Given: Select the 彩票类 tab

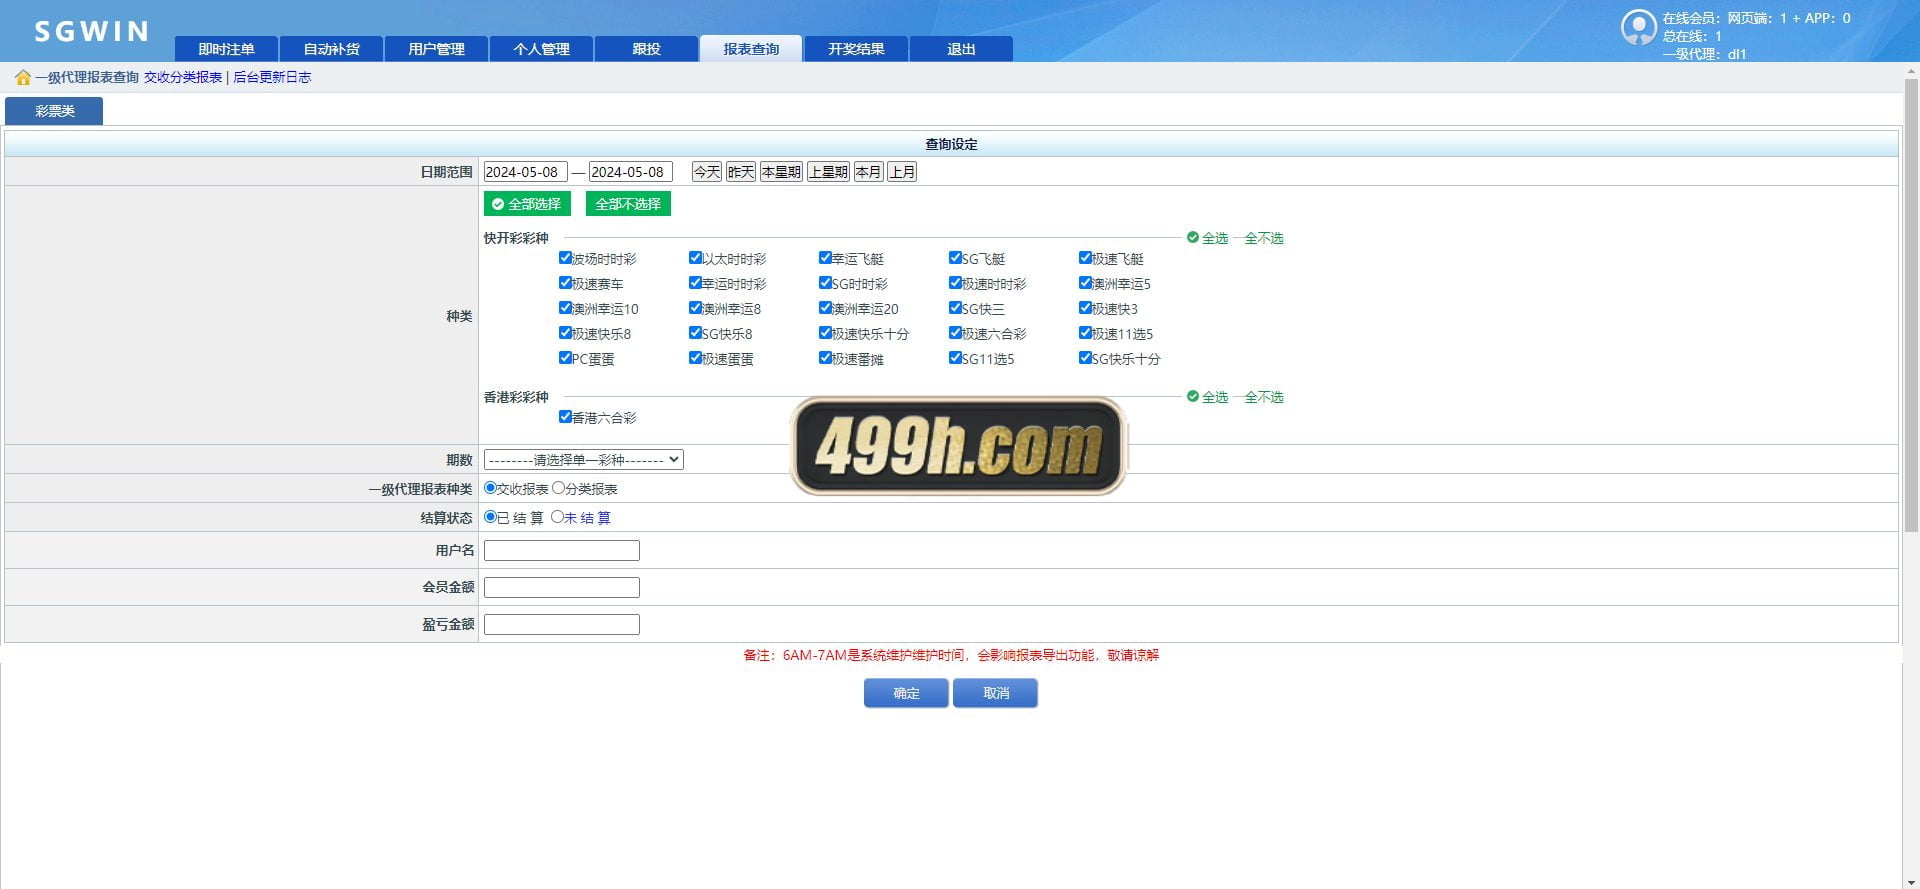Looking at the screenshot, I should (54, 111).
